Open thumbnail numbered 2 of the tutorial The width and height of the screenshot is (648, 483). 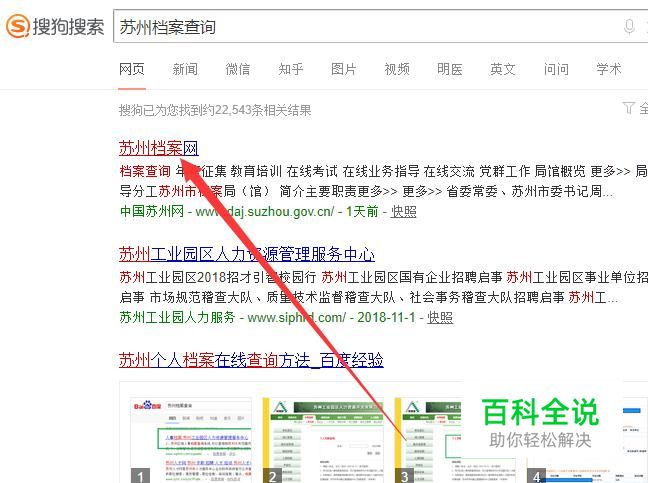coord(323,440)
